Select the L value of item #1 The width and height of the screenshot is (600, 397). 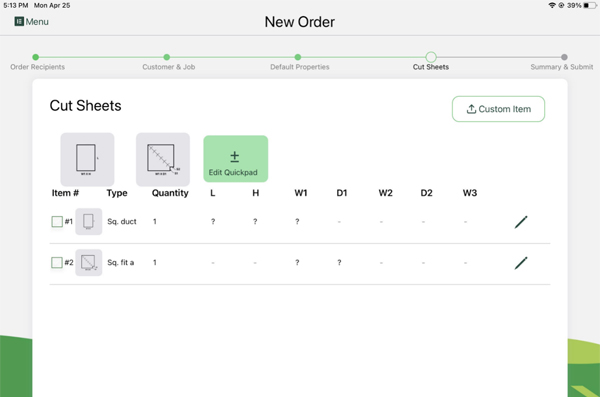[213, 221]
